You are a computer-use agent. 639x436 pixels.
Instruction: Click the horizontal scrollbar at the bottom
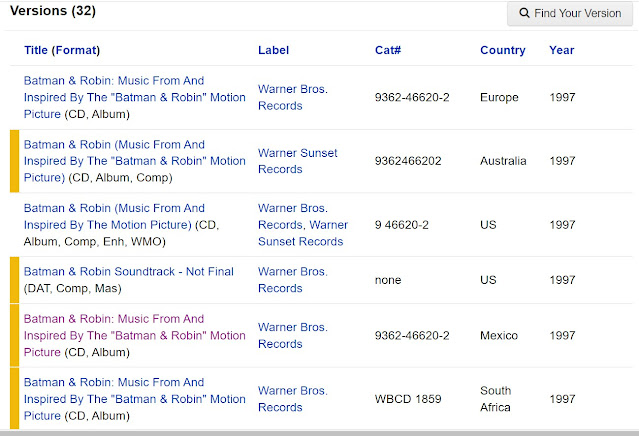[x=319, y=432]
